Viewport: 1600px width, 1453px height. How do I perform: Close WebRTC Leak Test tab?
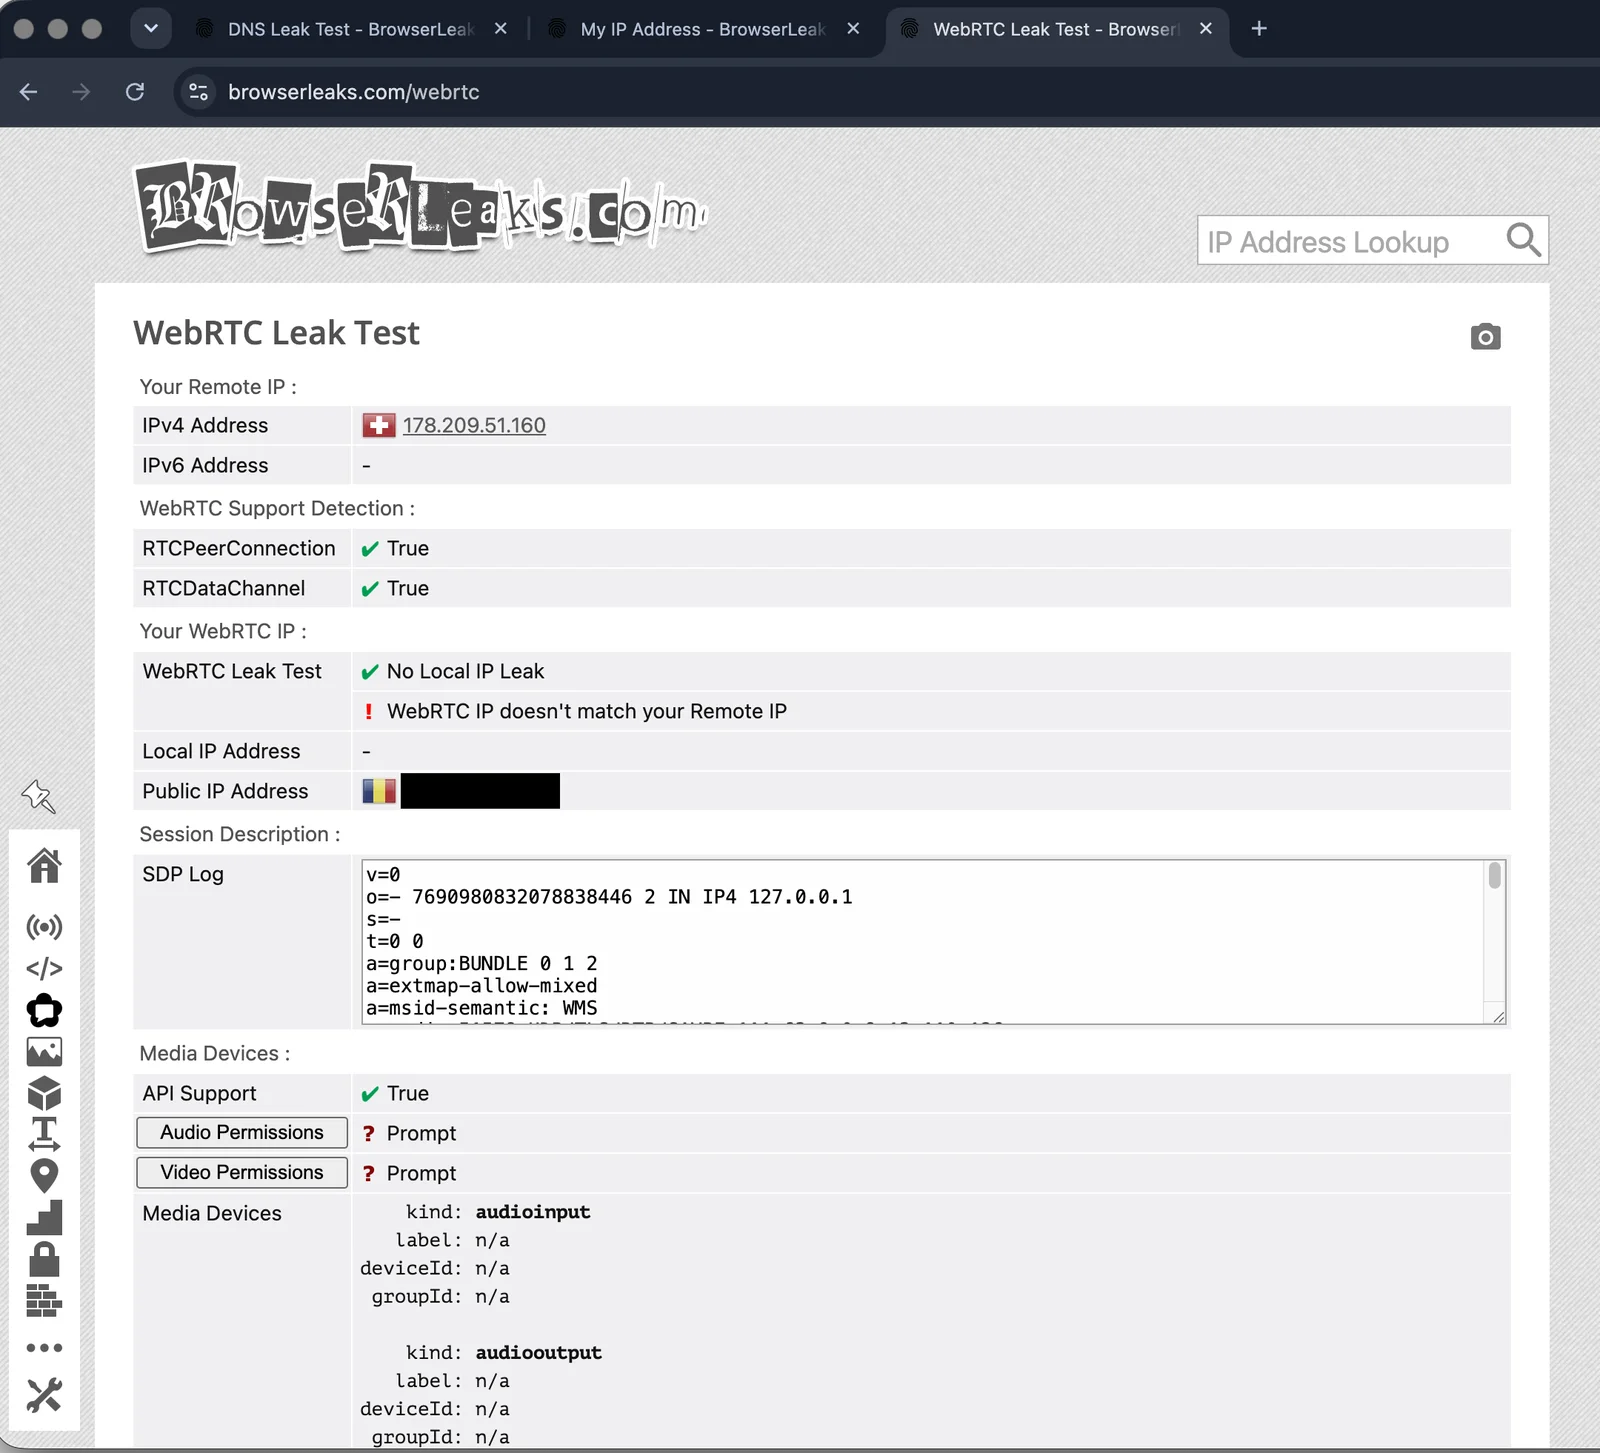tap(1206, 29)
